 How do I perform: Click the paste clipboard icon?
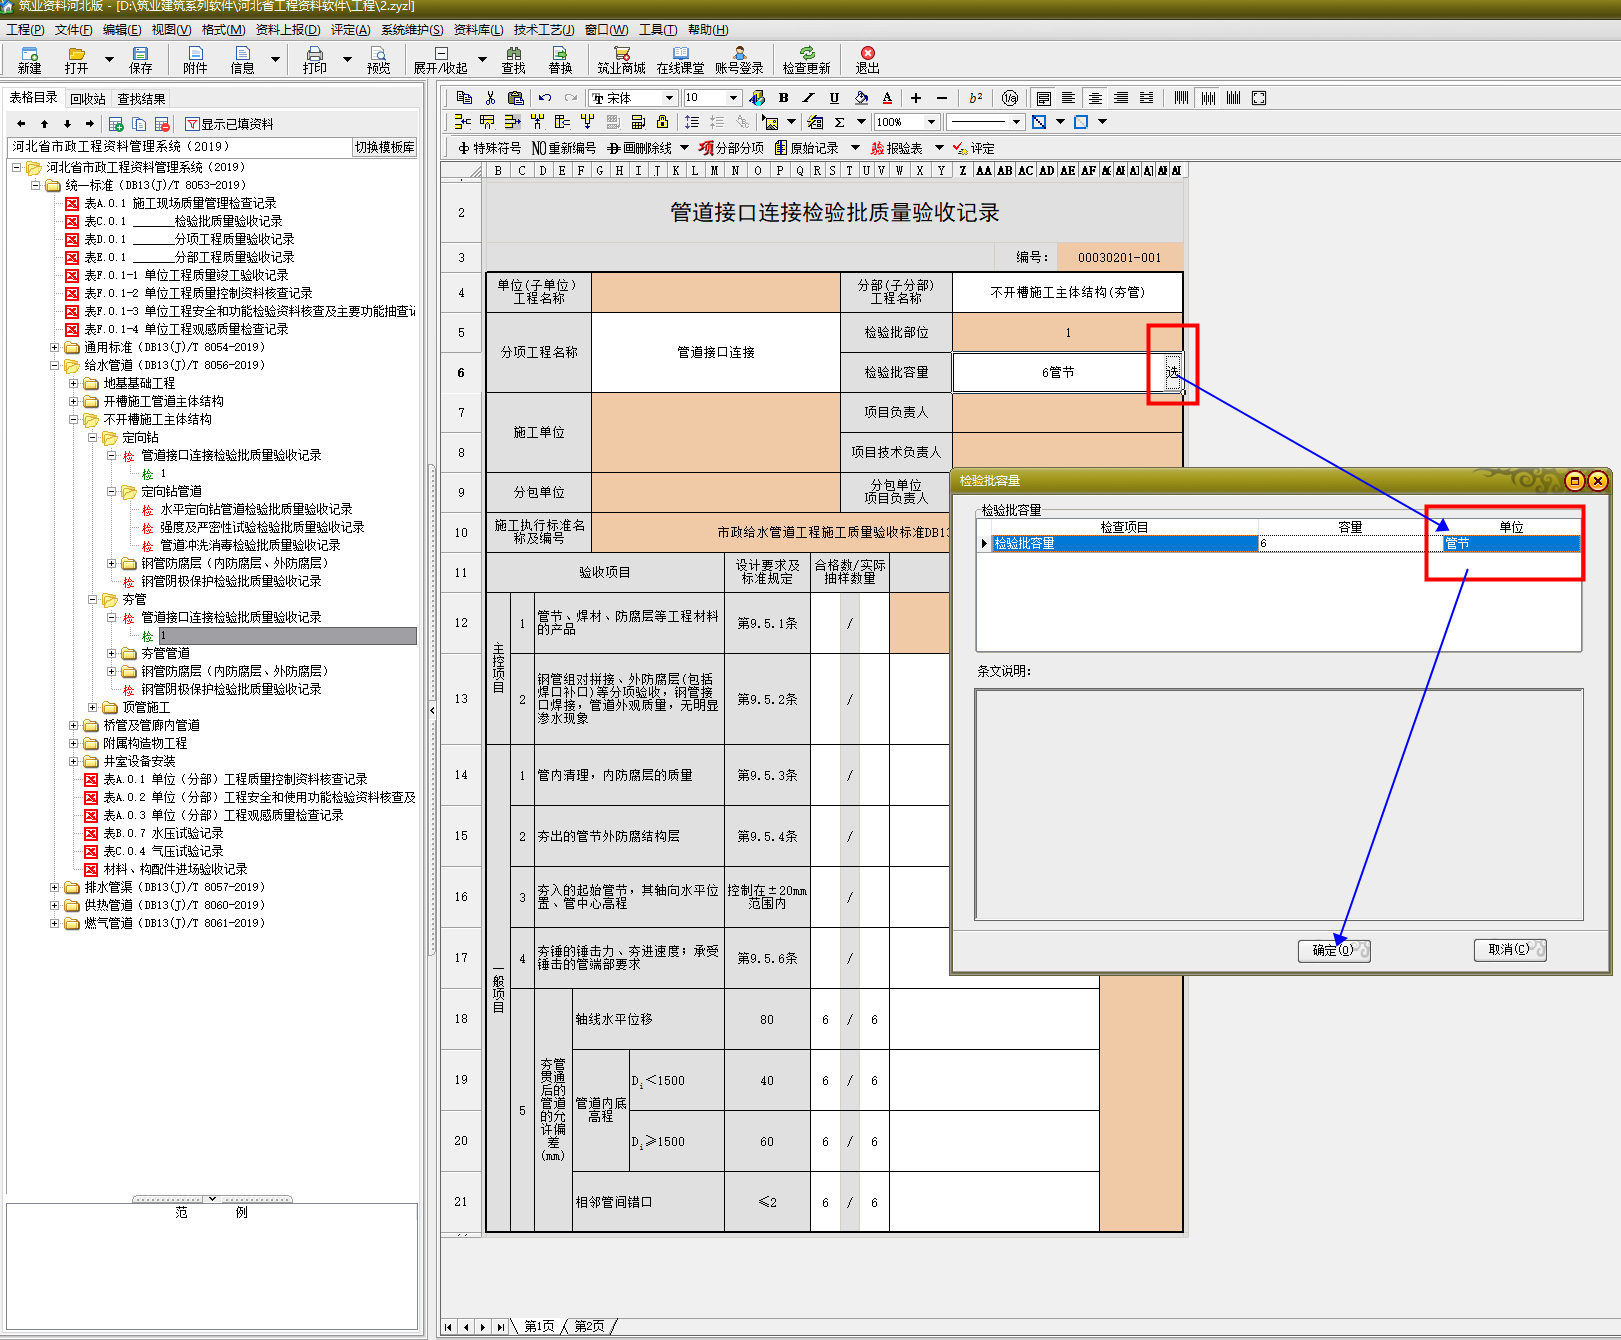tap(516, 98)
